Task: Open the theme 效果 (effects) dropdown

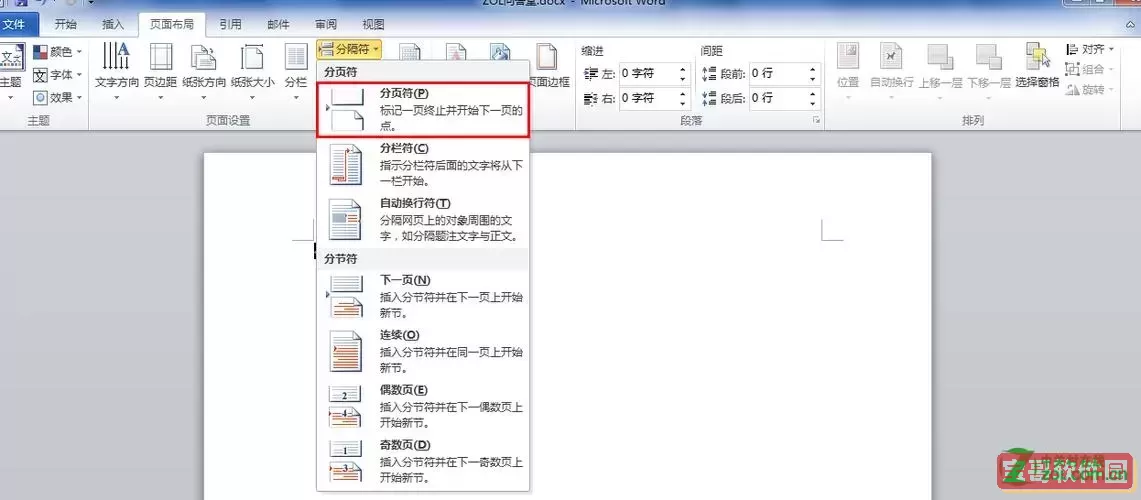Action: click(57, 97)
